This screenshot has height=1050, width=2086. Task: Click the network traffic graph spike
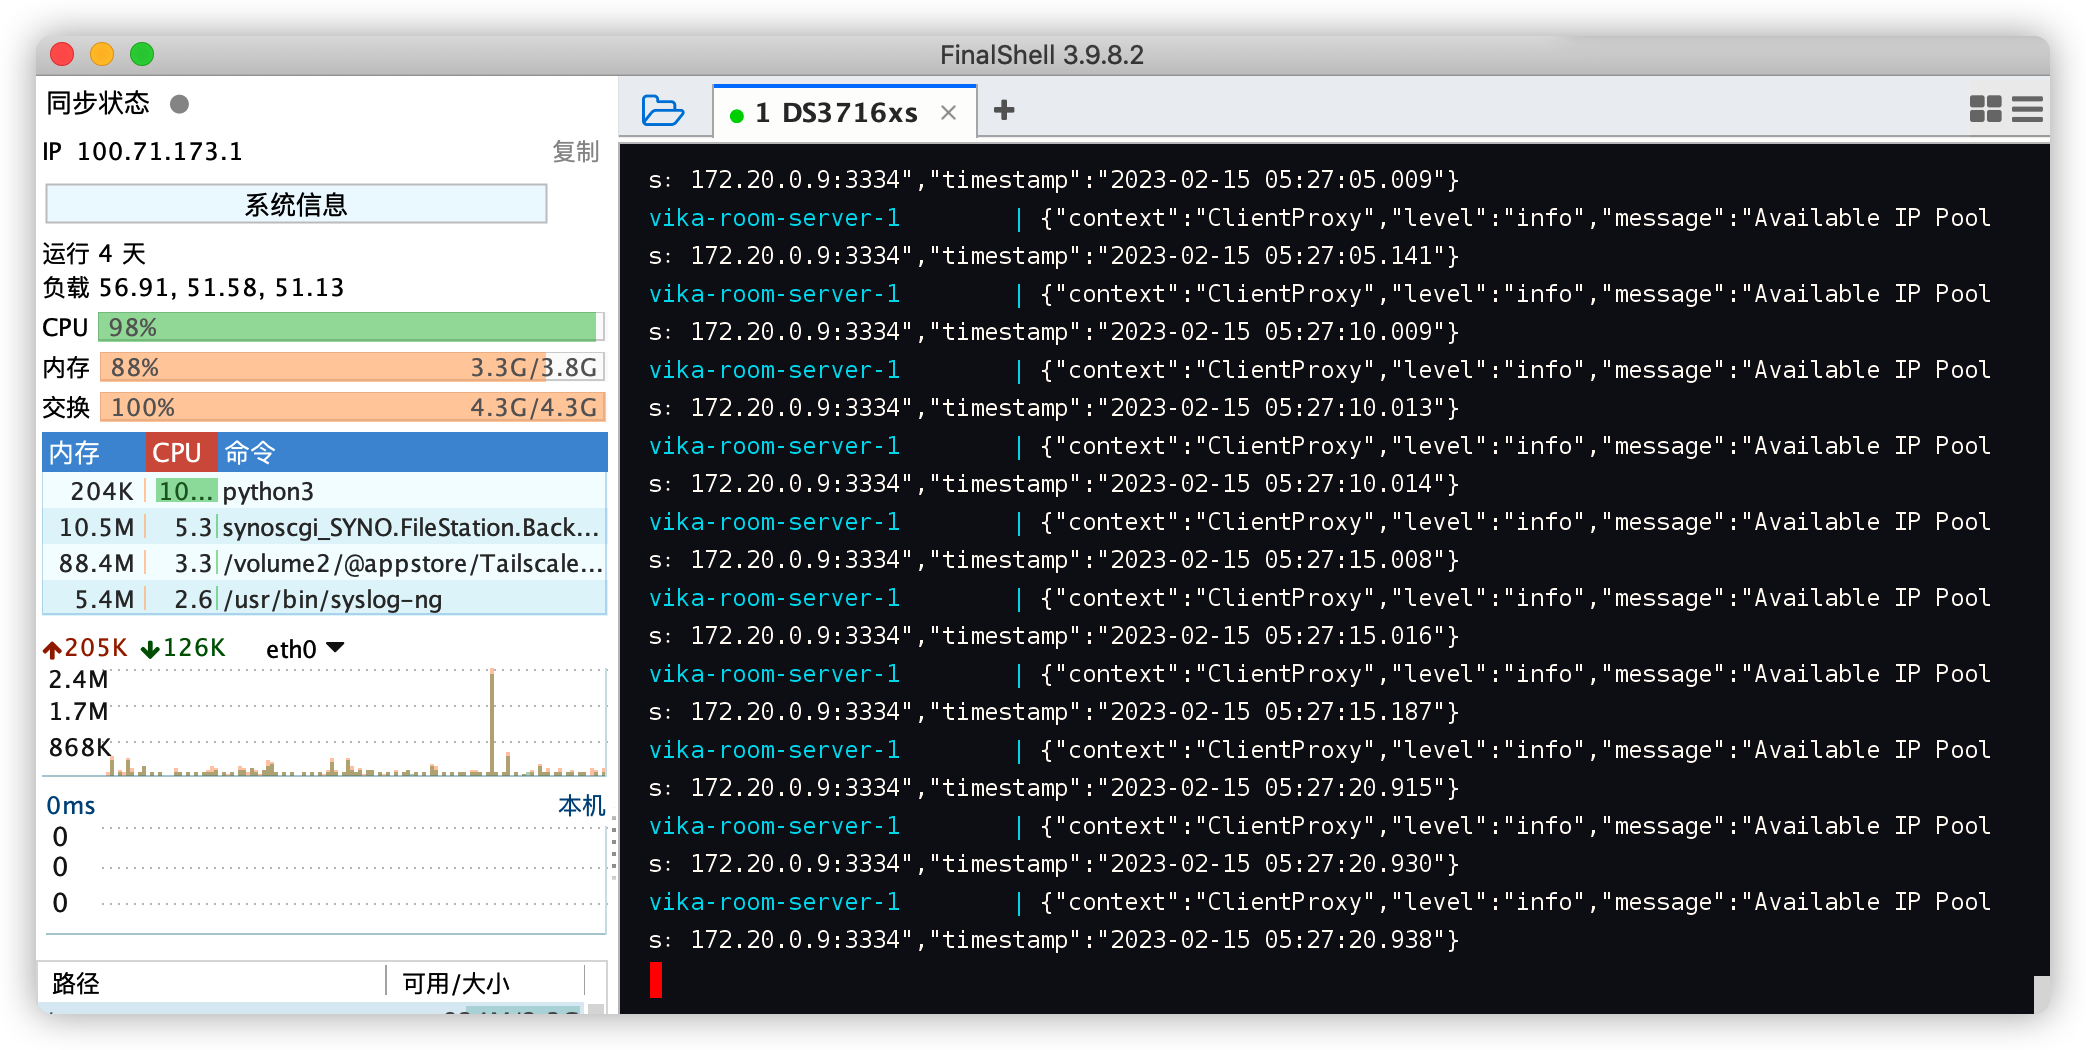tap(492, 720)
